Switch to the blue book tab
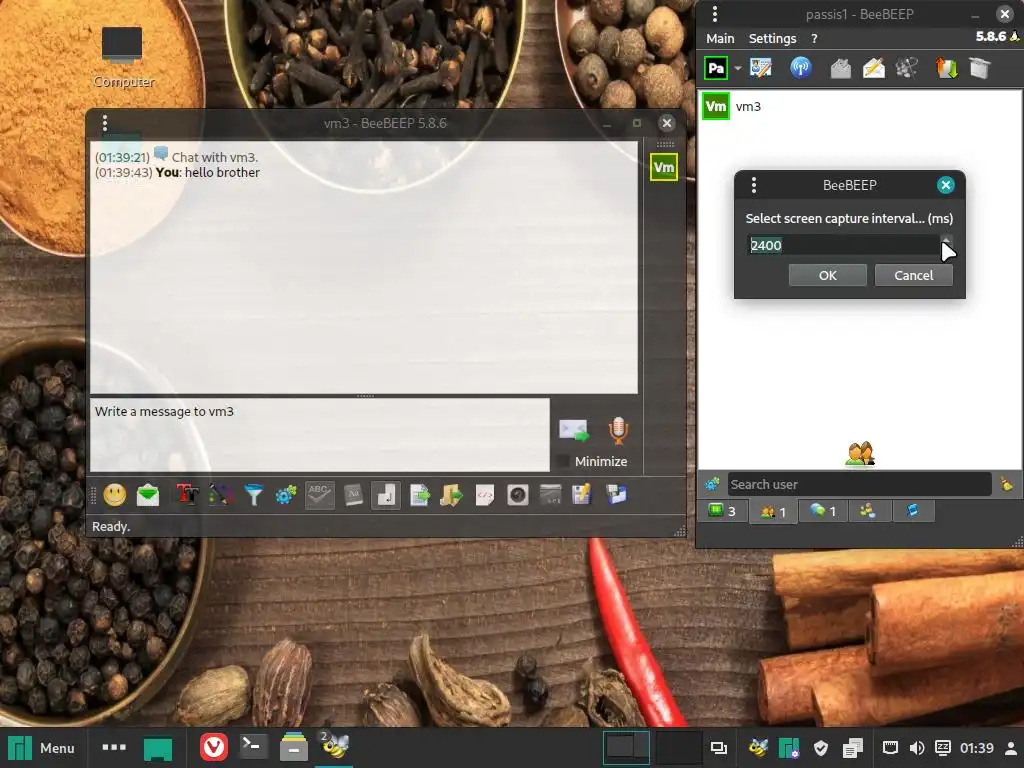Image resolution: width=1024 pixels, height=768 pixels. click(x=913, y=511)
